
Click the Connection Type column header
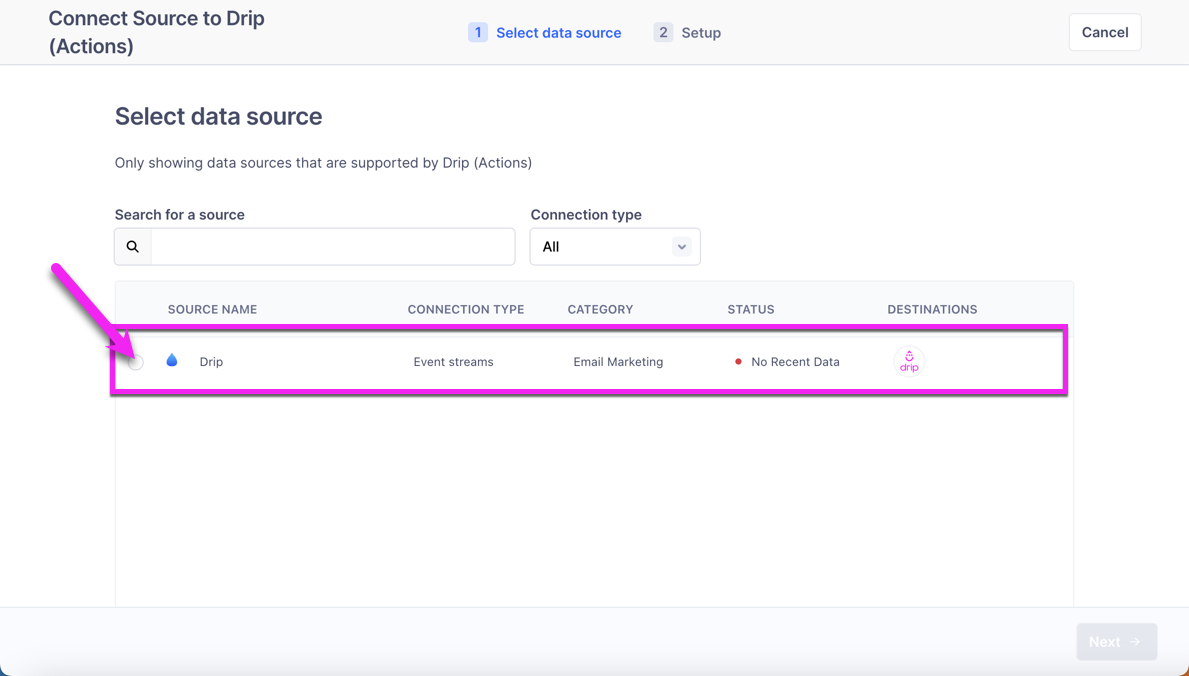pos(466,310)
